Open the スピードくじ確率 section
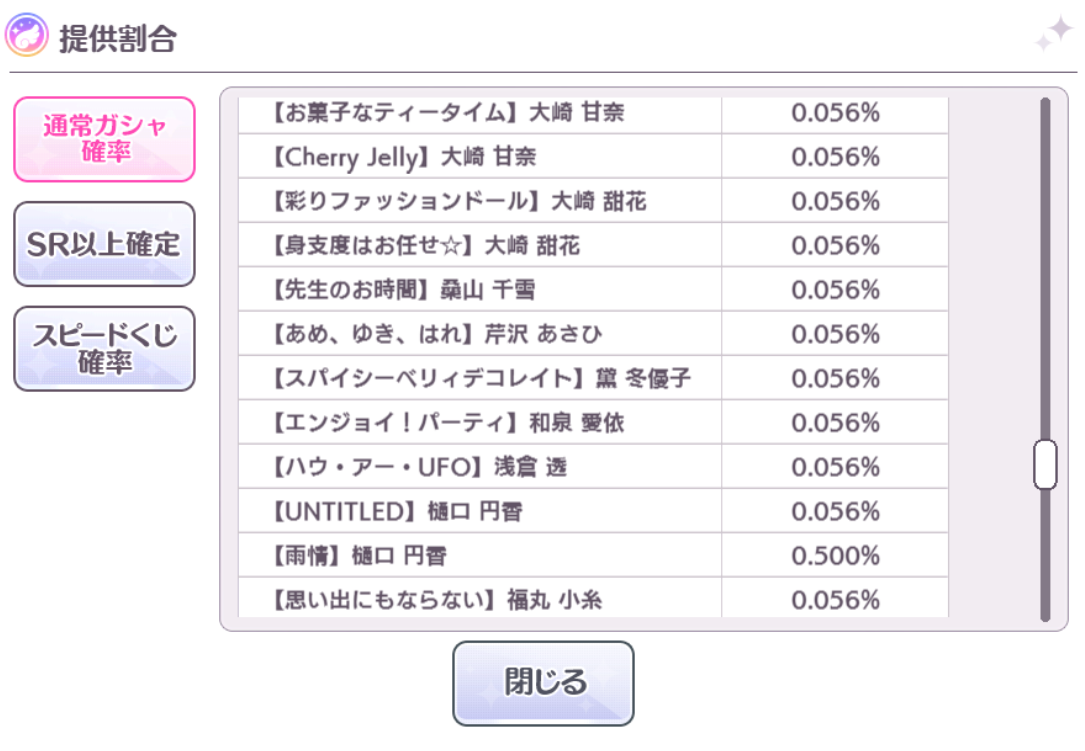 pos(103,348)
